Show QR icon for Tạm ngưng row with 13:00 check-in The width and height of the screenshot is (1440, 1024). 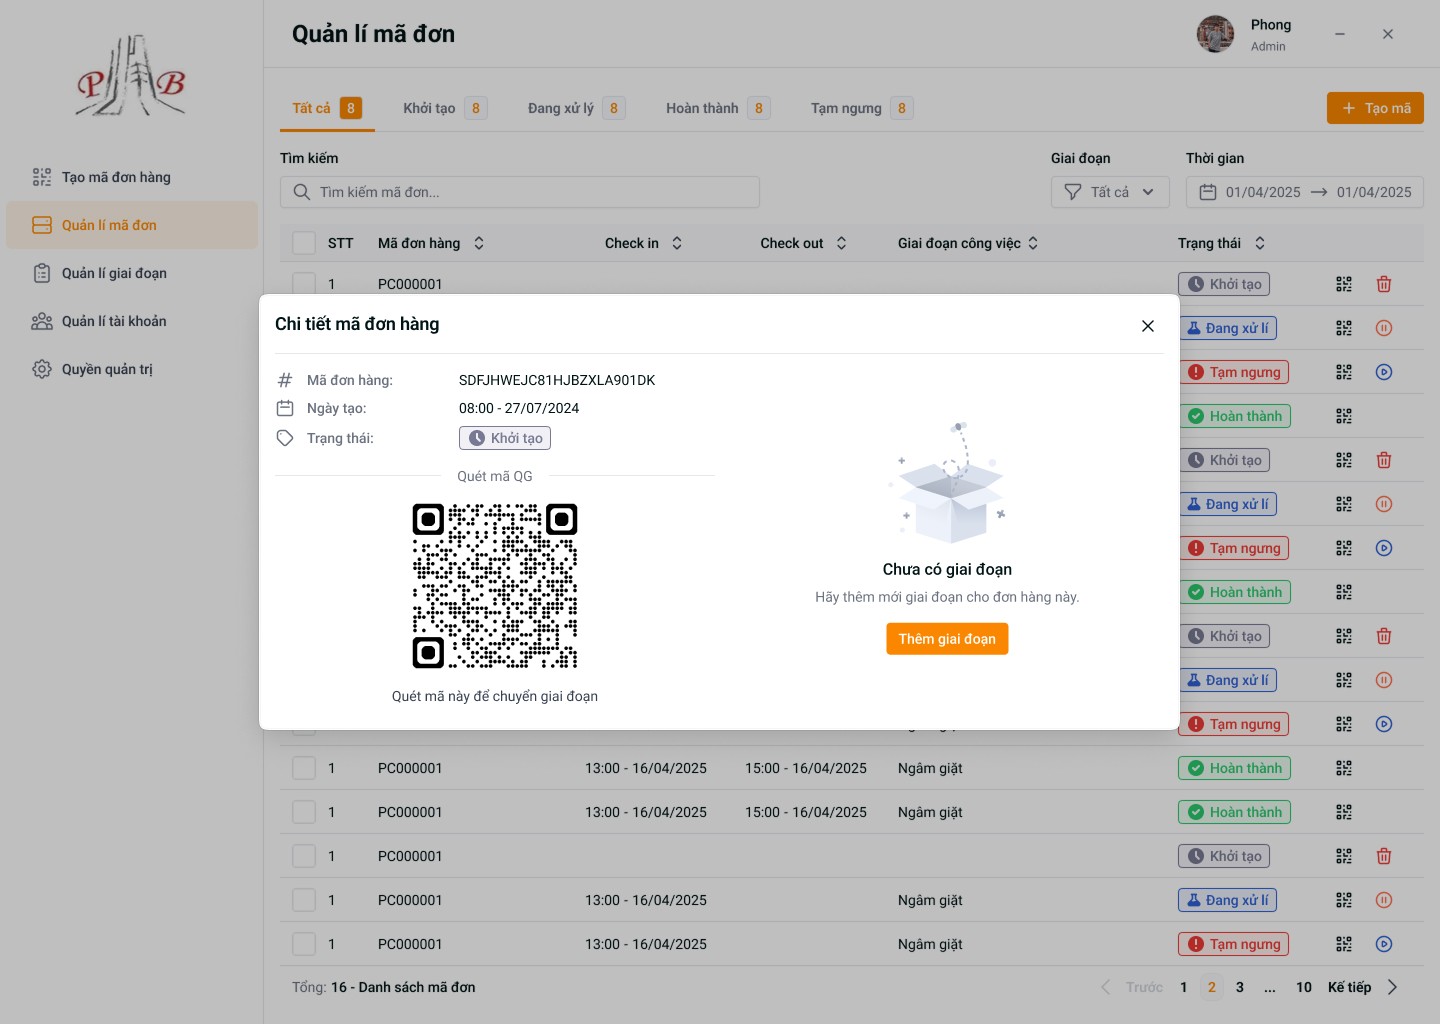[x=1344, y=944]
